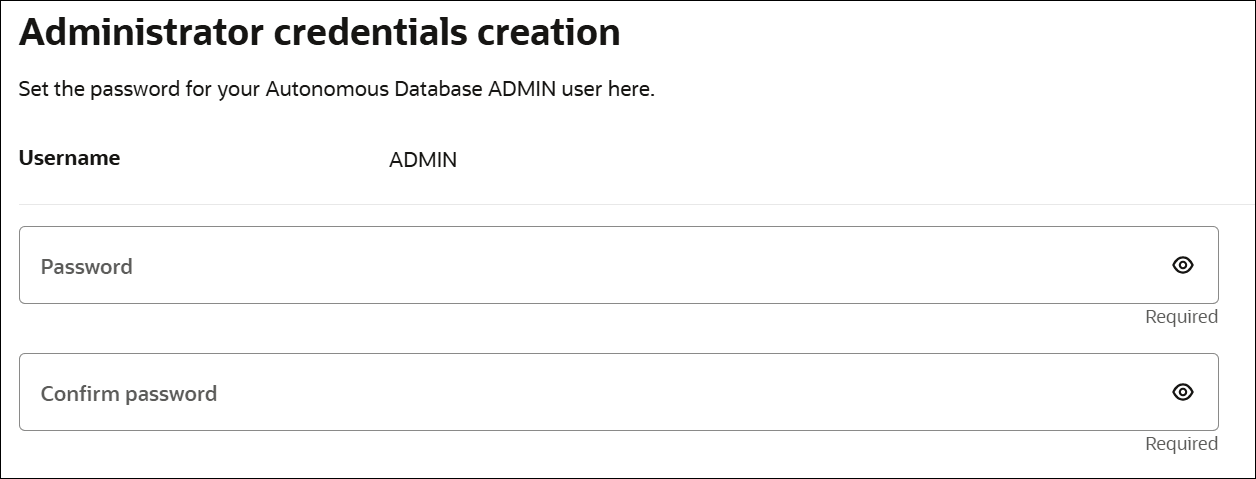Toggle visibility eye in Confirm password field
The width and height of the screenshot is (1256, 479).
(x=1183, y=392)
